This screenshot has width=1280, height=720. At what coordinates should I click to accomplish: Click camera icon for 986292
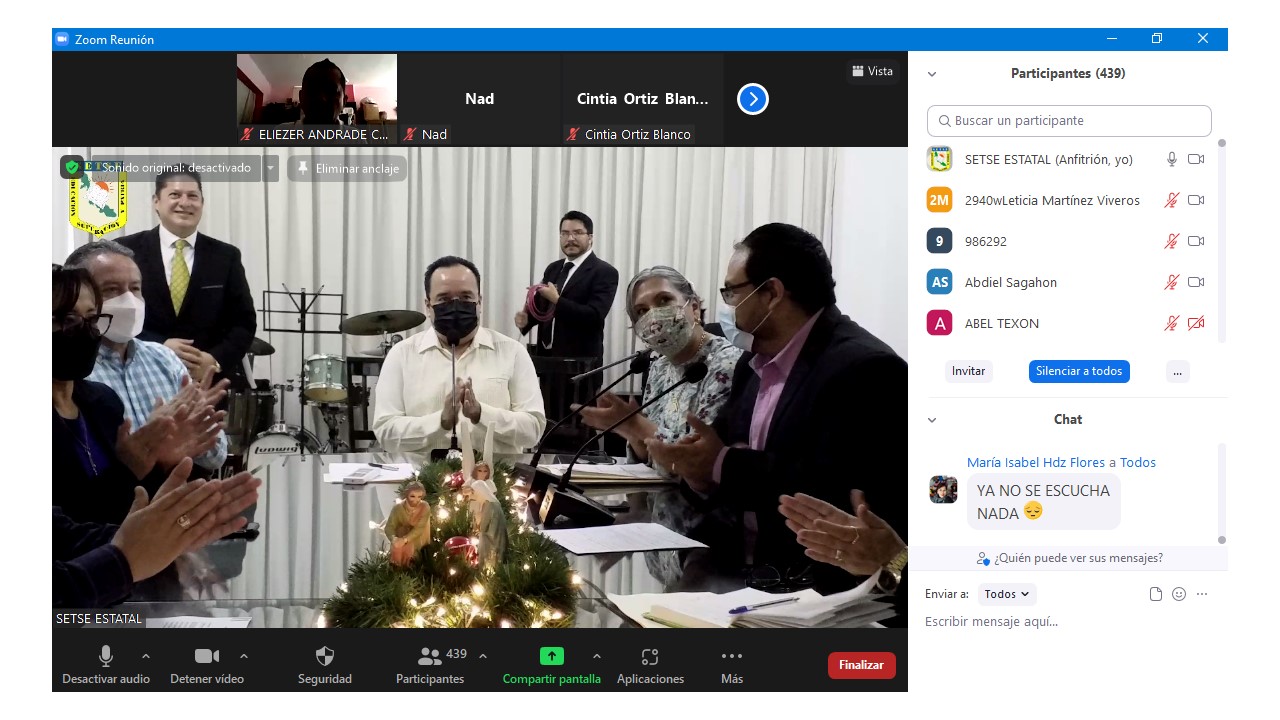coord(1196,241)
